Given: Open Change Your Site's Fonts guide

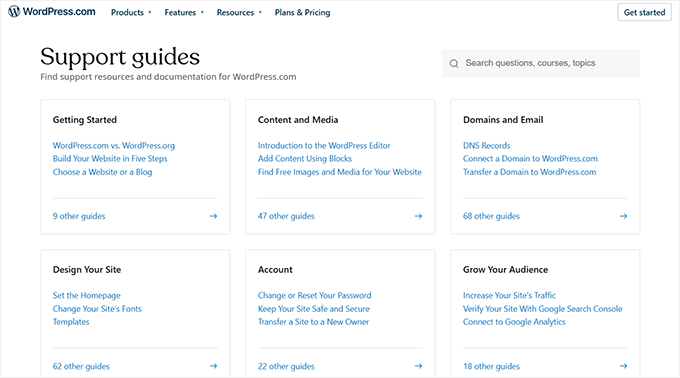Looking at the screenshot, I should [x=97, y=309].
